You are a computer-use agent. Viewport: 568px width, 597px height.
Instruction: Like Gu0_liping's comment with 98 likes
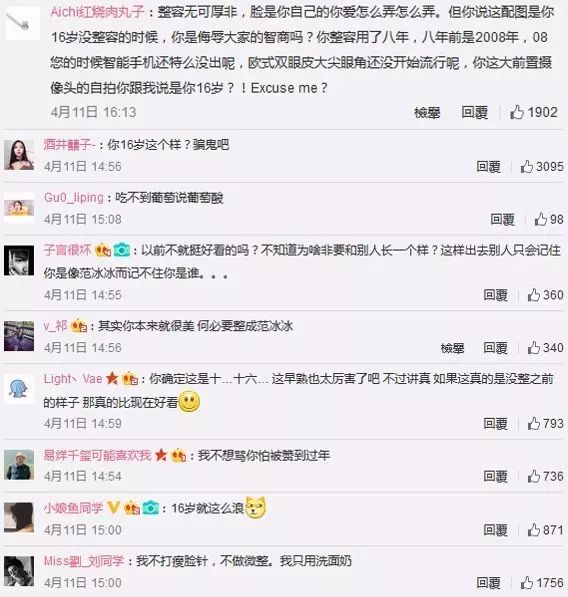coord(541,219)
